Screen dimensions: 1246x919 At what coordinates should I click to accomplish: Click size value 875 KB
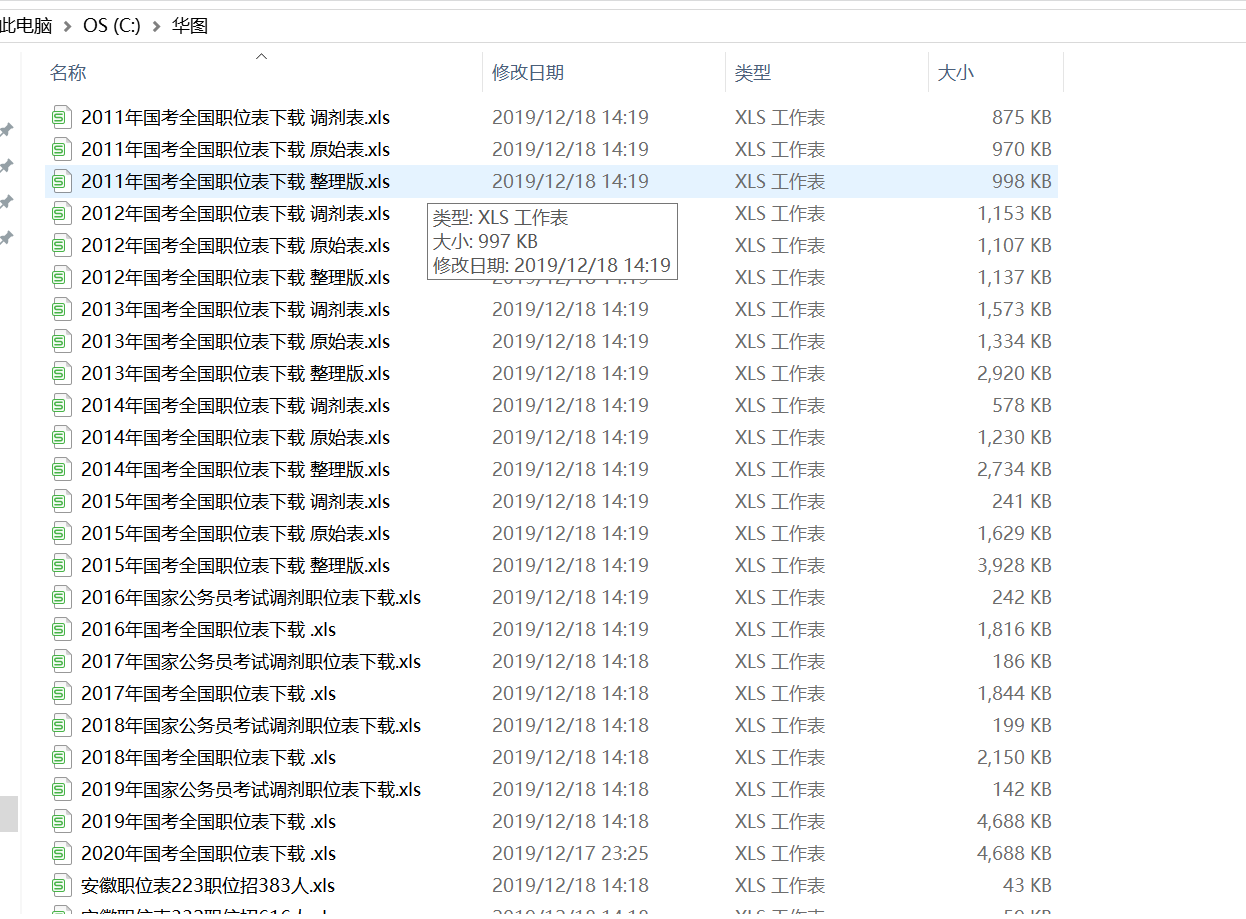1022,117
